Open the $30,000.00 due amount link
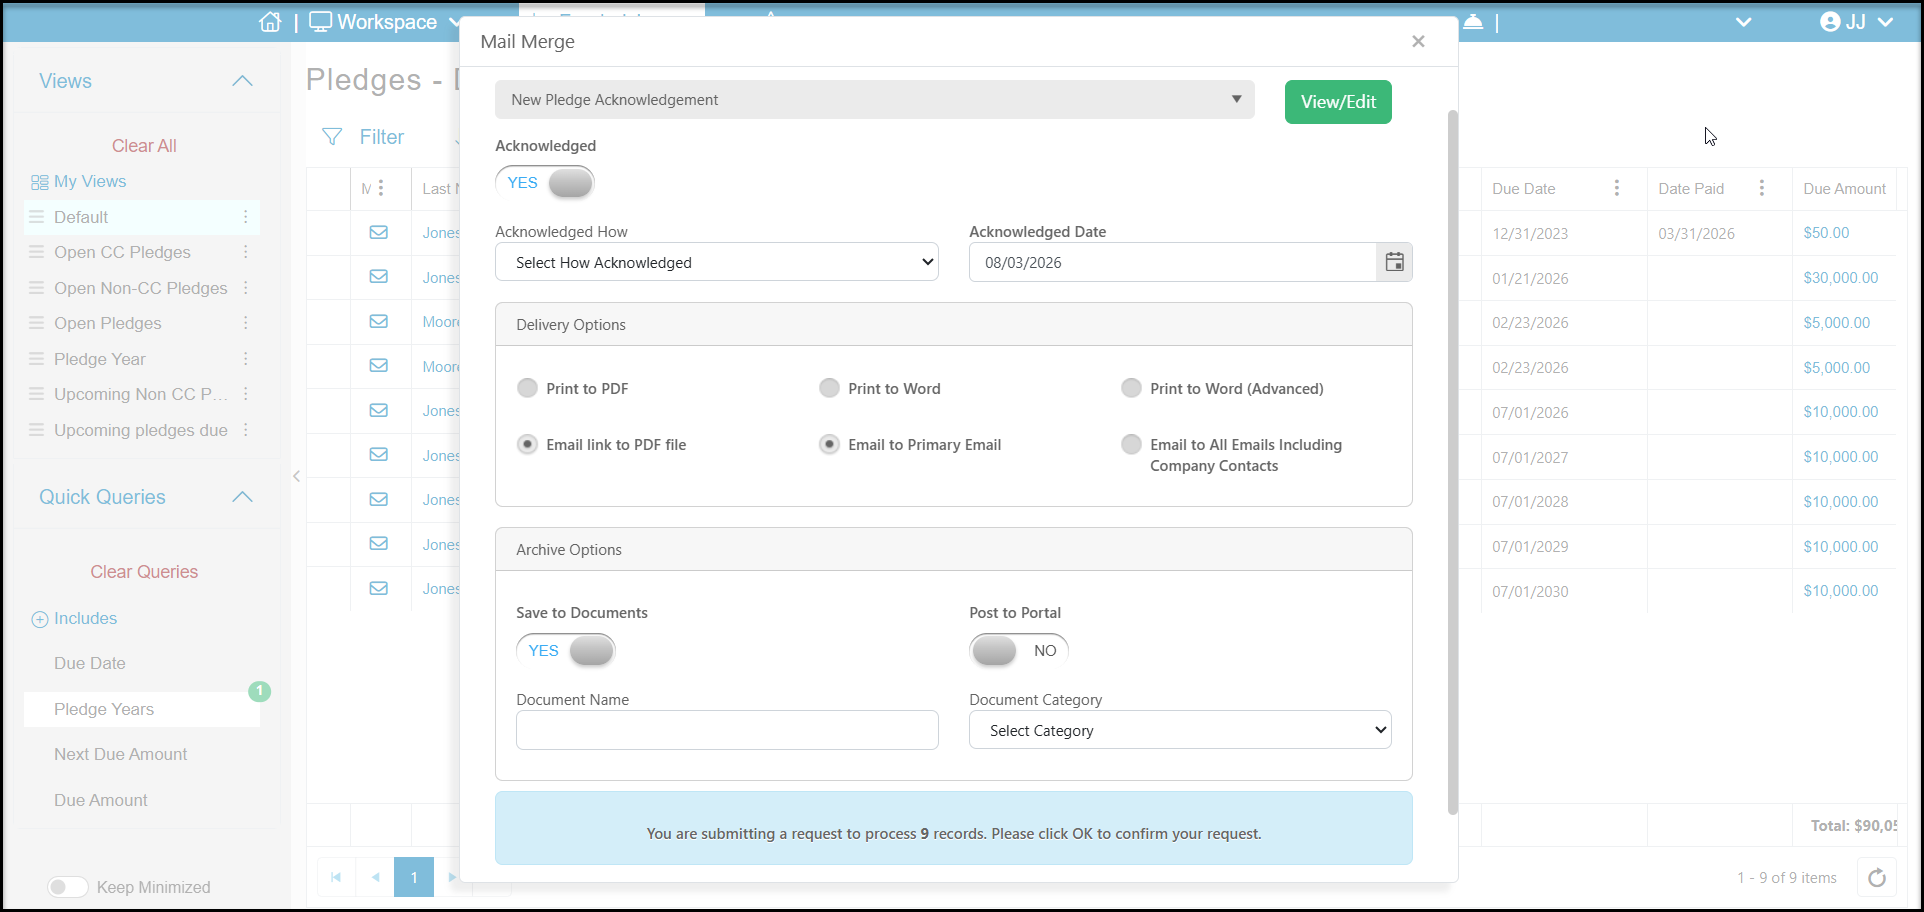Image resolution: width=1924 pixels, height=912 pixels. 1841,278
